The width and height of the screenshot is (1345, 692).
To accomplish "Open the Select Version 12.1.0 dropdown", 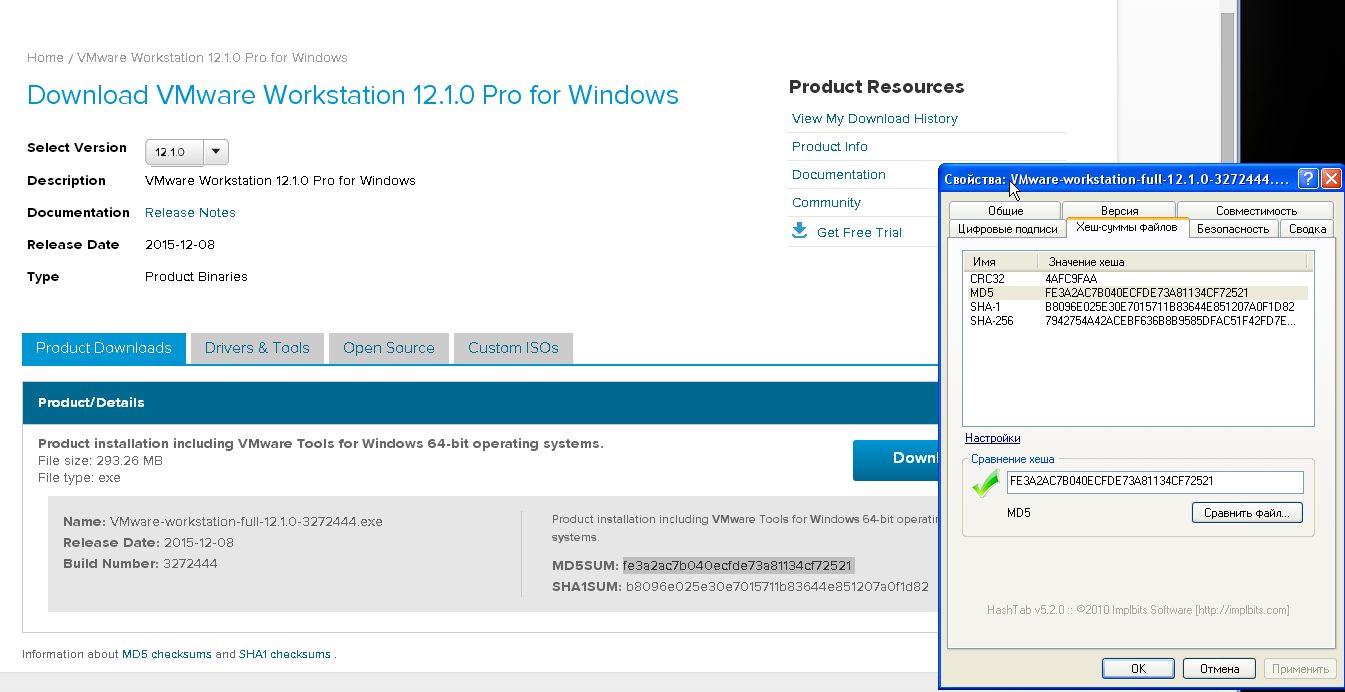I will point(187,152).
